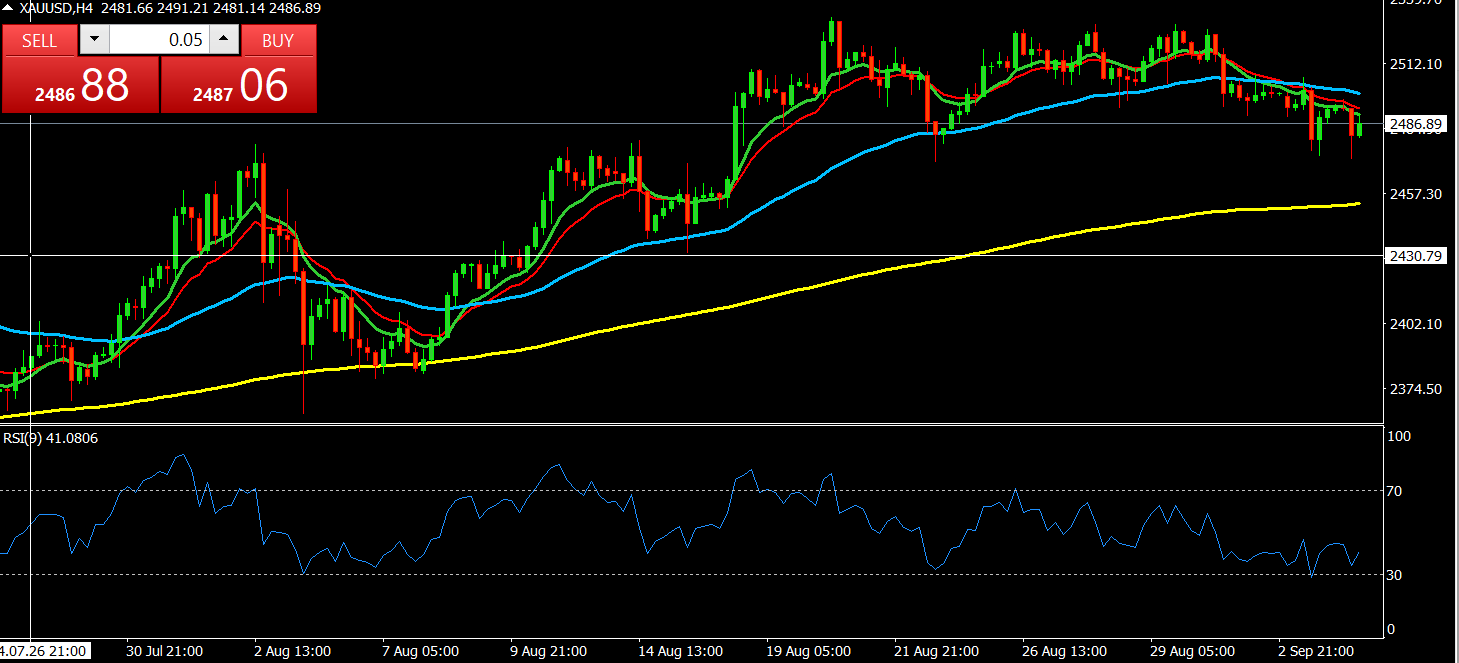Collapse the one-click trading panel triangle
Image resolution: width=1459 pixels, height=663 pixels.
coord(8,6)
